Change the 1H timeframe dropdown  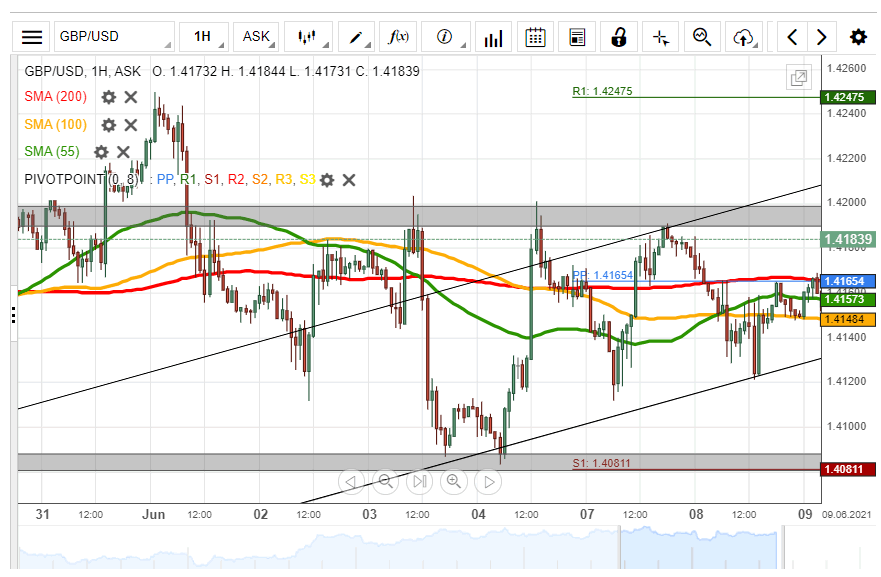click(203, 37)
